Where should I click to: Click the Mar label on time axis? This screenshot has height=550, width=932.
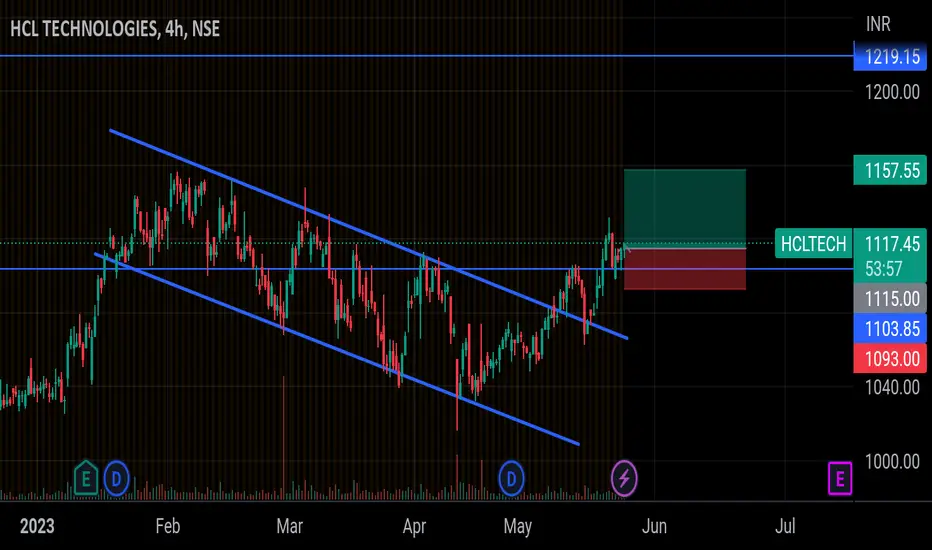pyautogui.click(x=289, y=526)
